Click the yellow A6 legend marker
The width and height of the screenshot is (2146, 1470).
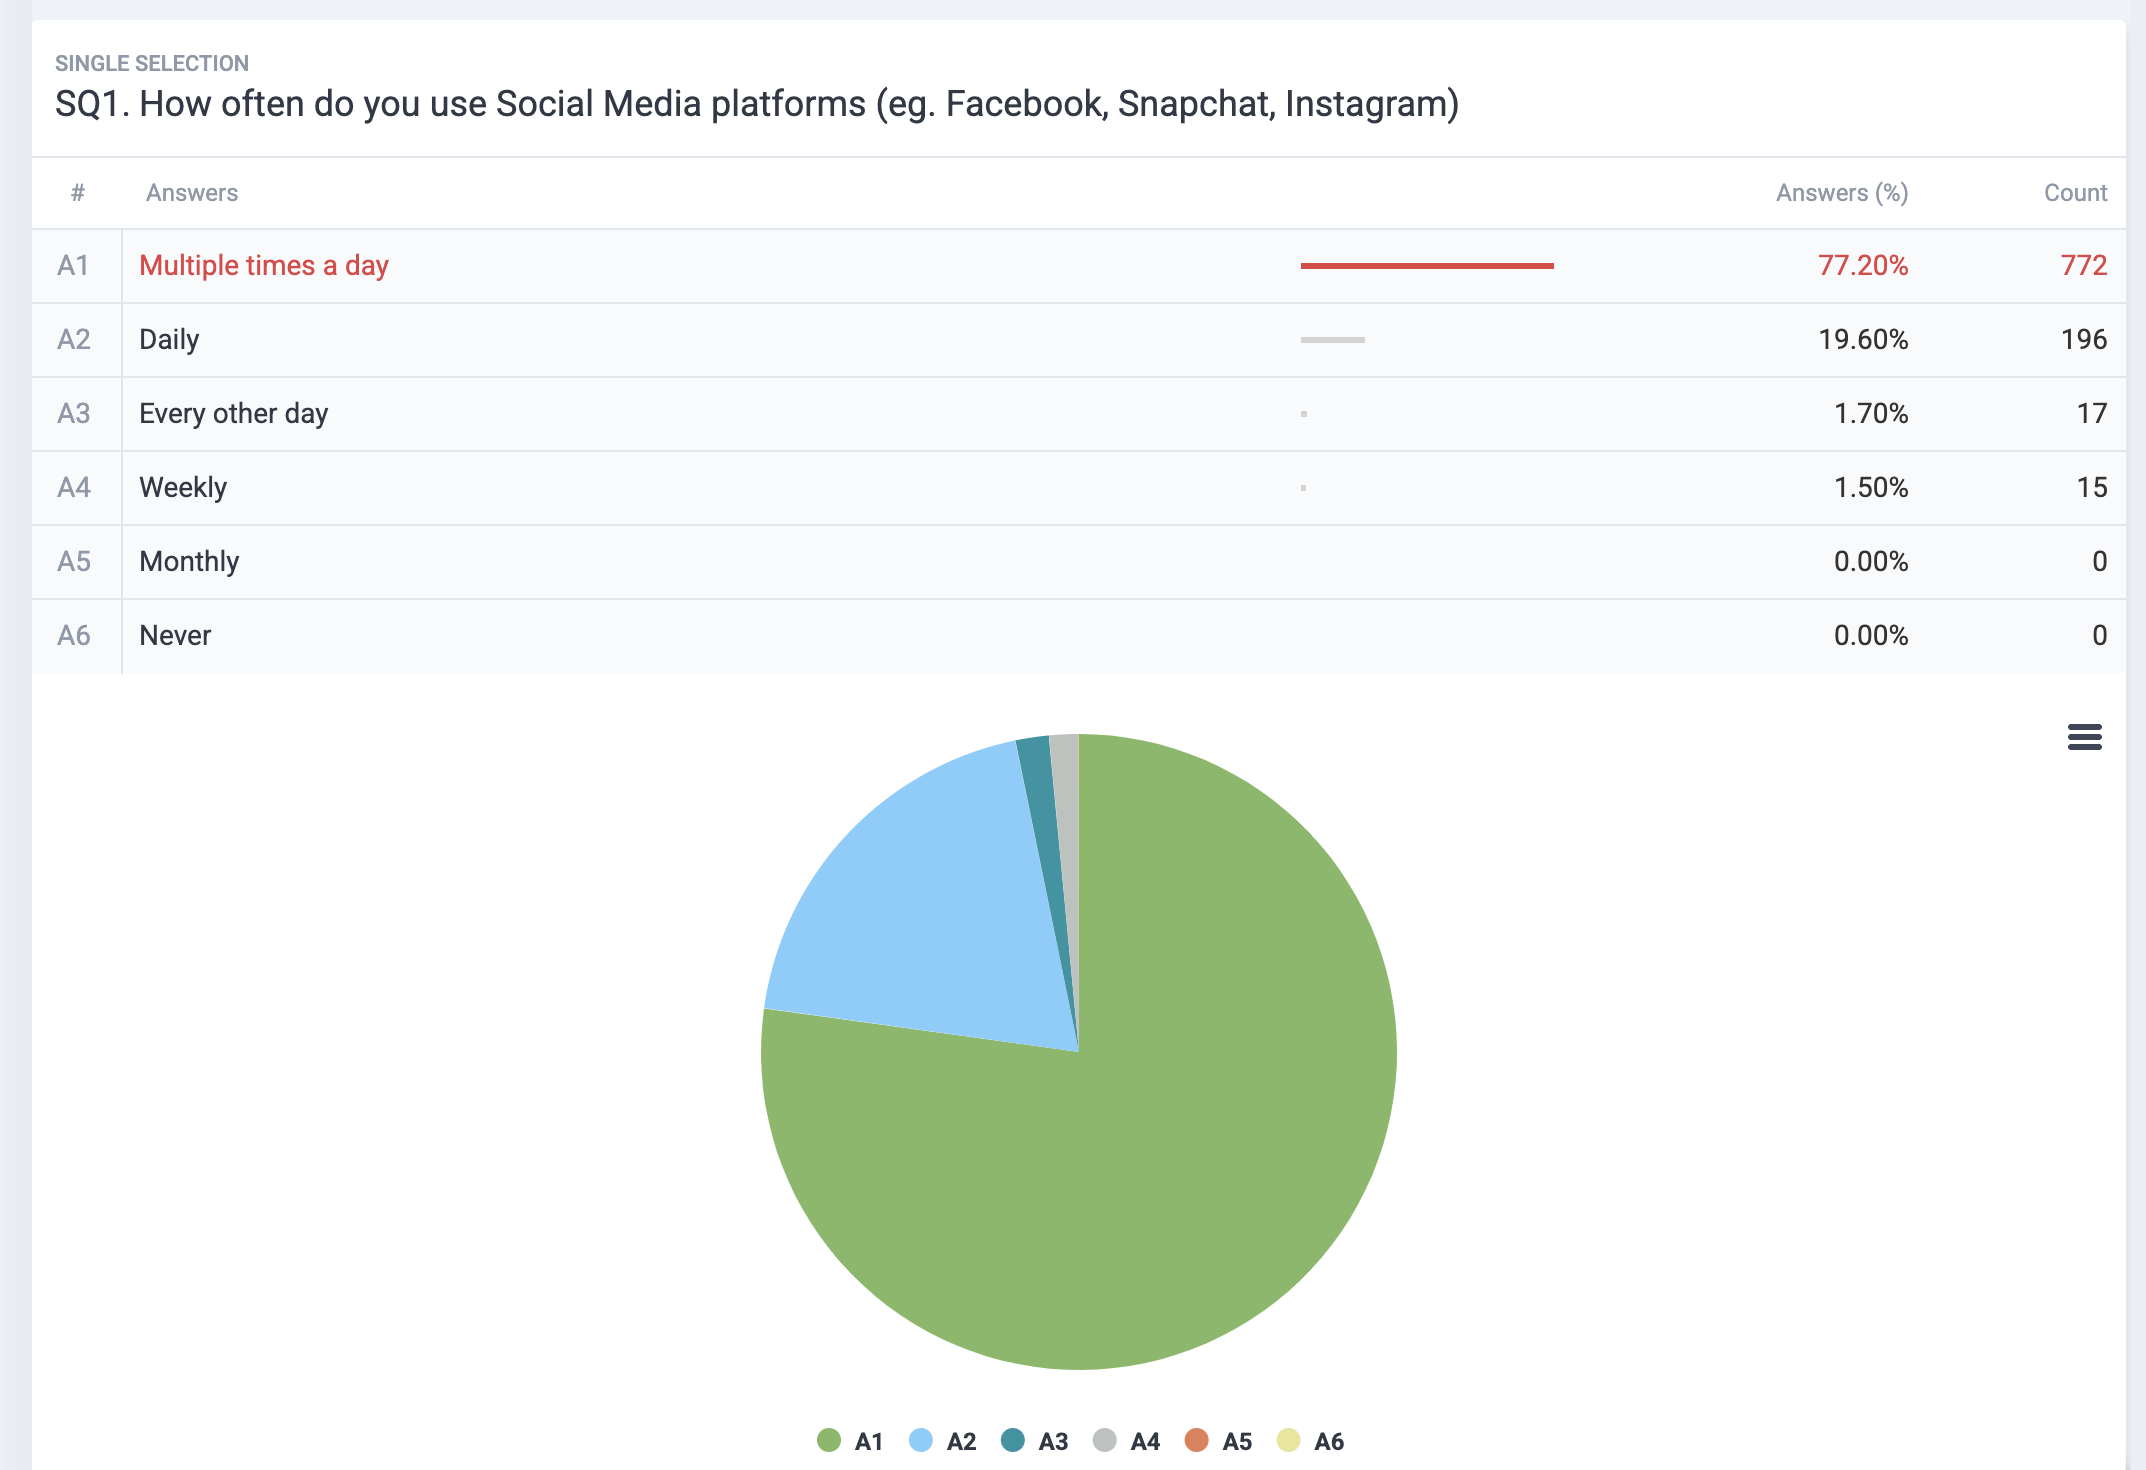coord(1288,1441)
